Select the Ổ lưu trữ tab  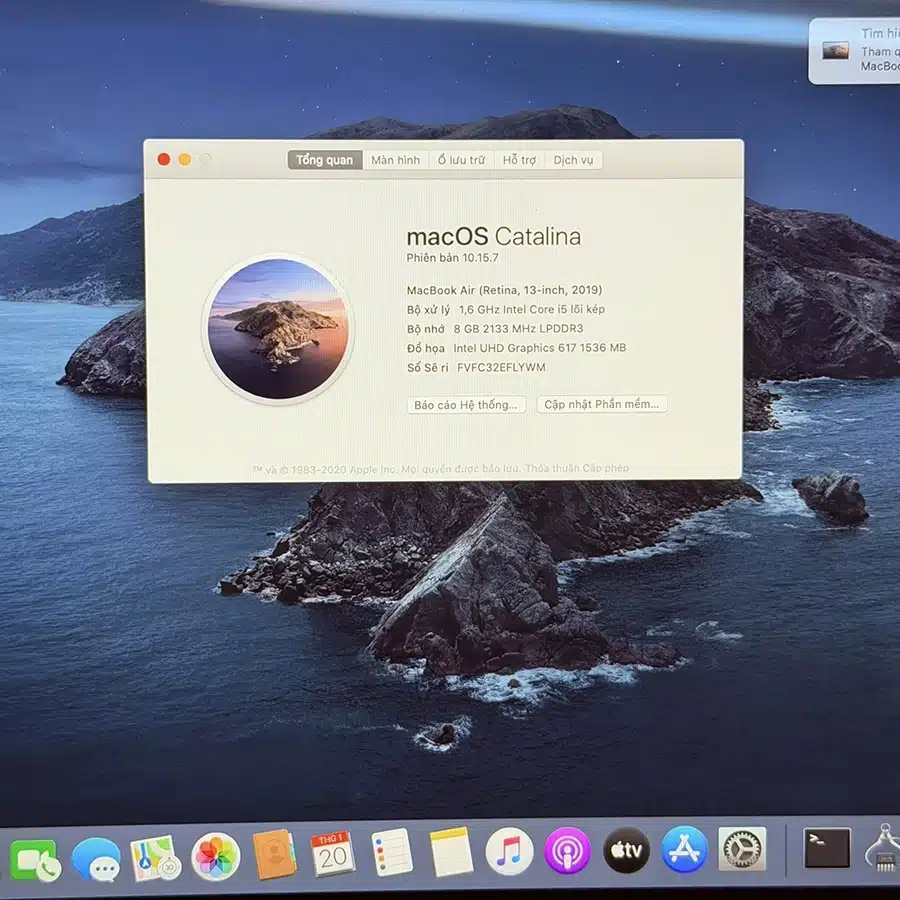[461, 160]
